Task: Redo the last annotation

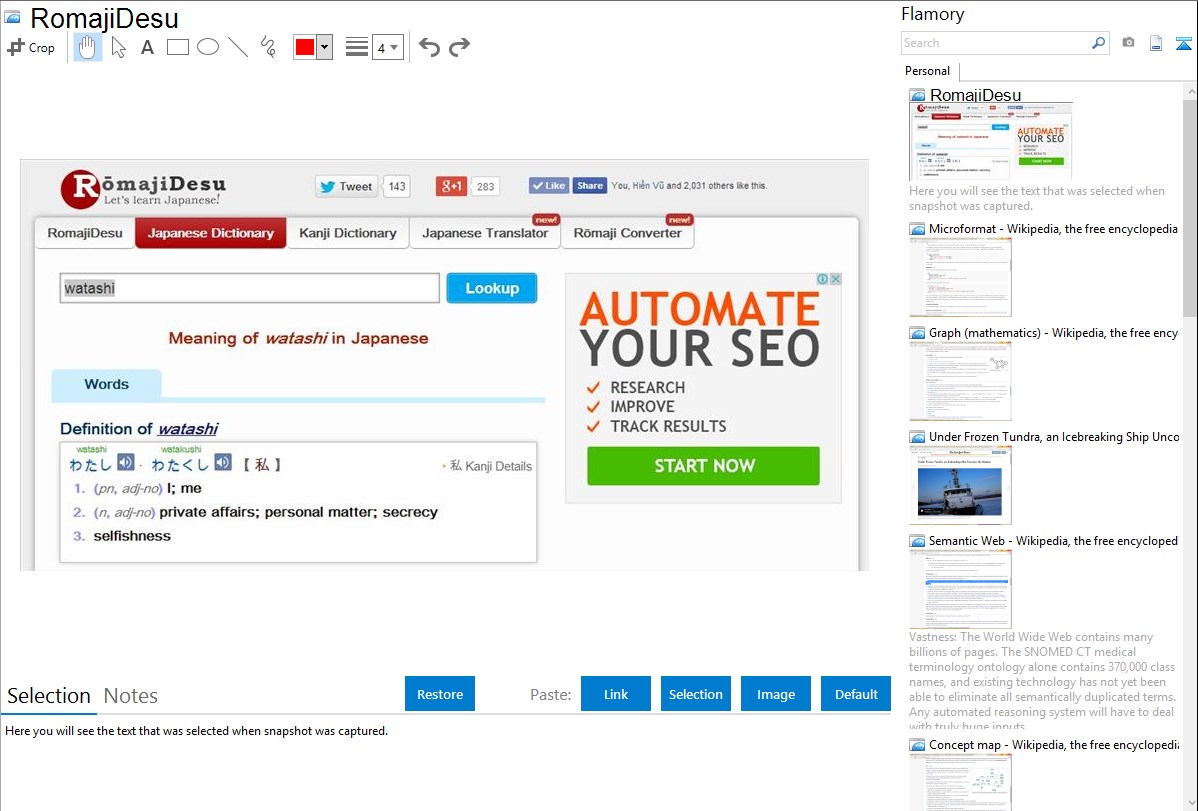Action: (x=459, y=47)
